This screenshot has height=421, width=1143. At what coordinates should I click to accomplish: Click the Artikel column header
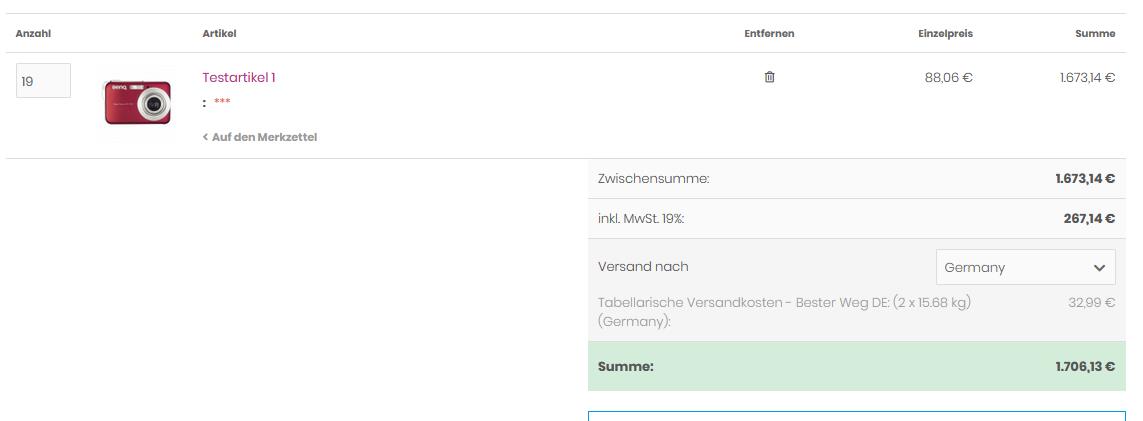pyautogui.click(x=219, y=33)
